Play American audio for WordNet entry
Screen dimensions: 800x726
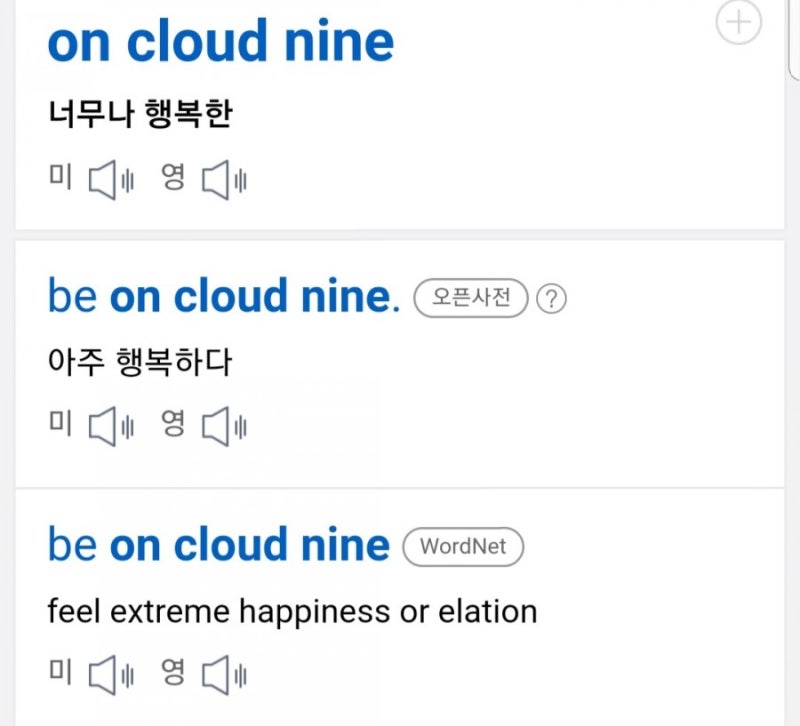pyautogui.click(x=111, y=675)
